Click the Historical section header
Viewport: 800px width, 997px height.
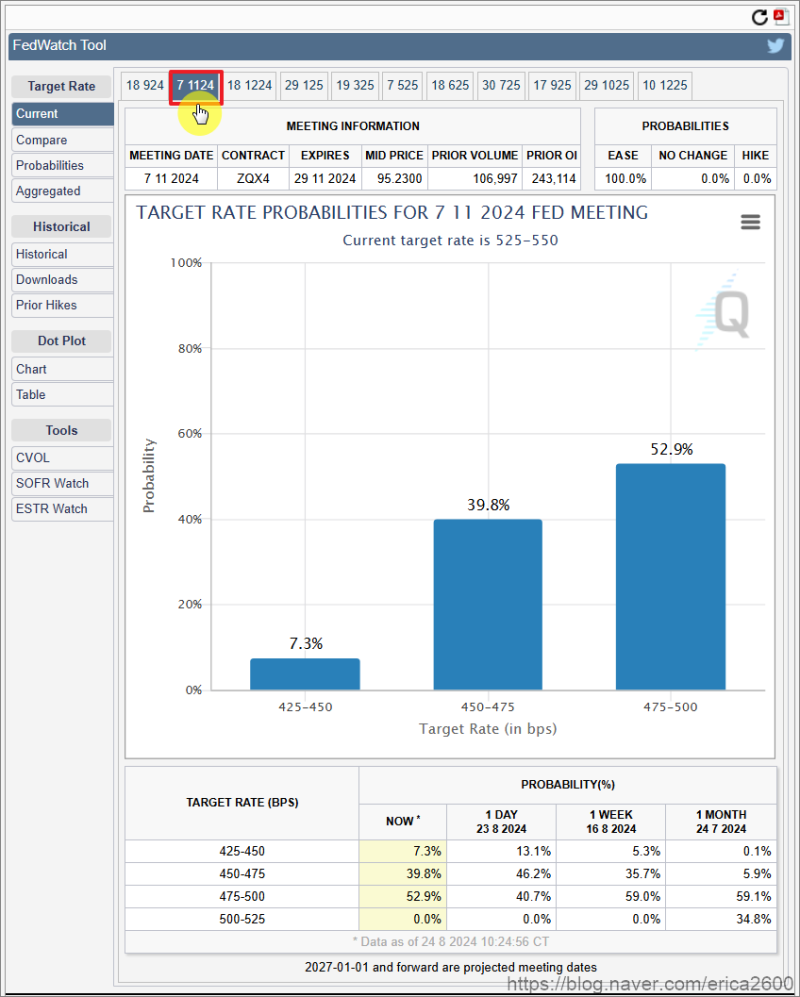coord(61,226)
